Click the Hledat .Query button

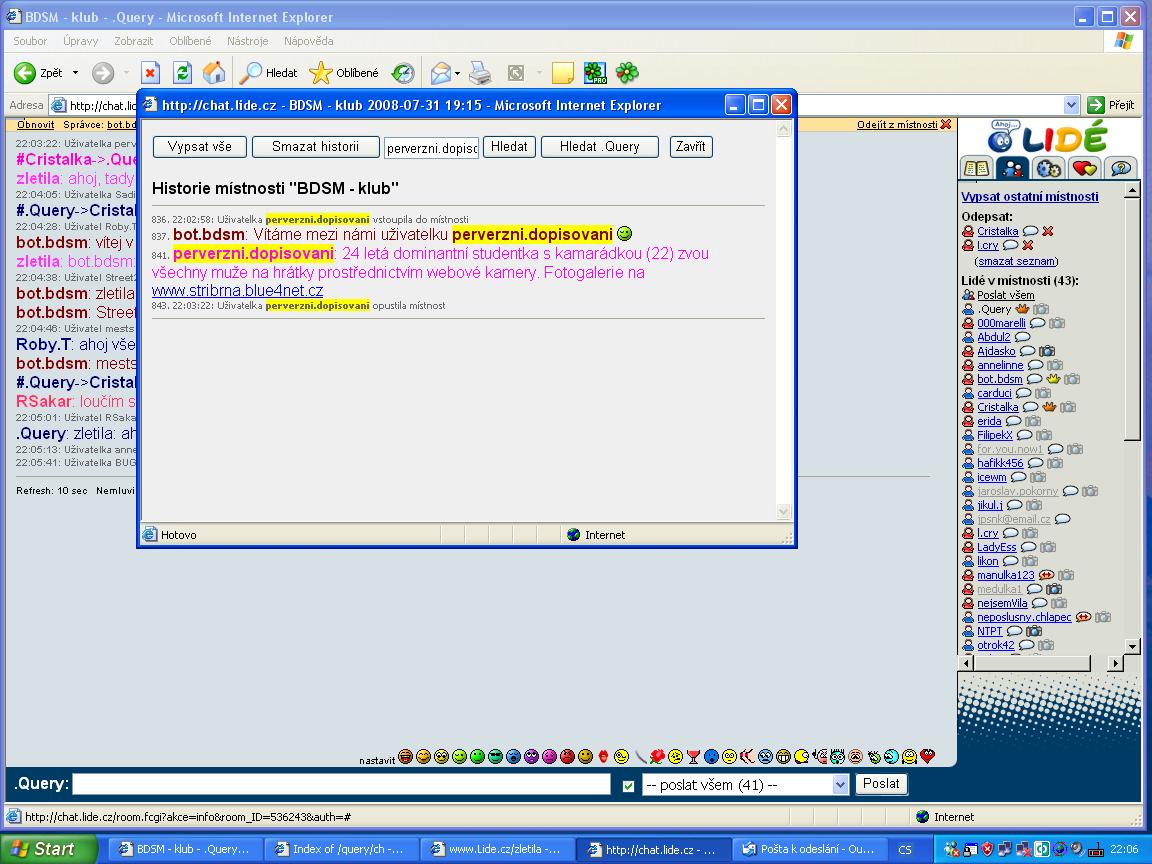[600, 147]
